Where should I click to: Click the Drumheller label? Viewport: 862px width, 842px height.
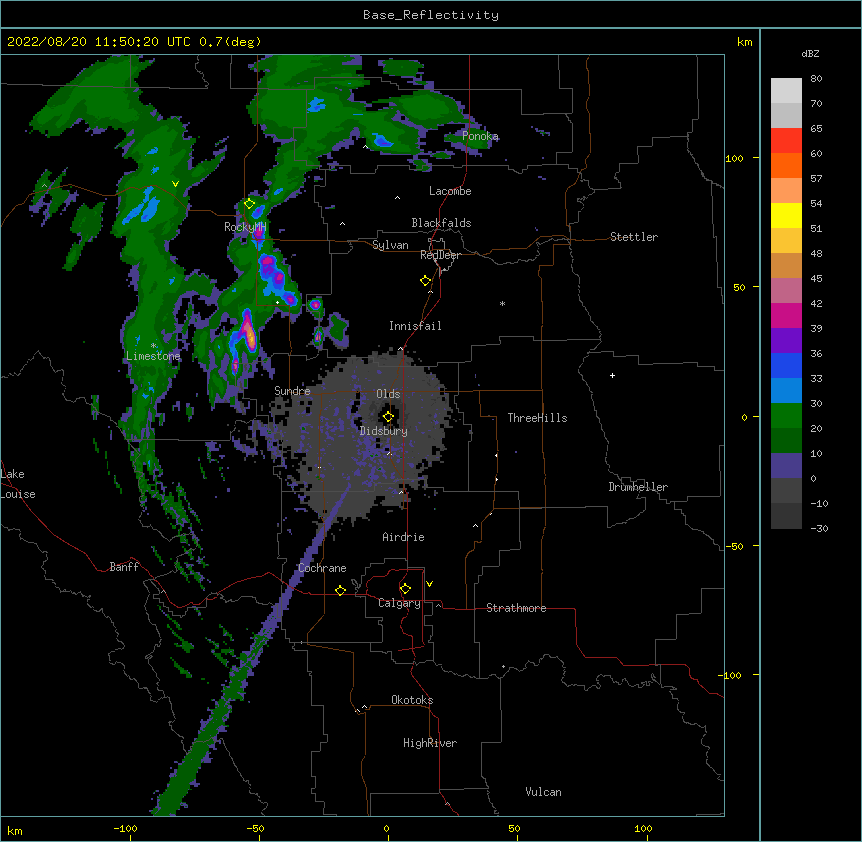[638, 487]
